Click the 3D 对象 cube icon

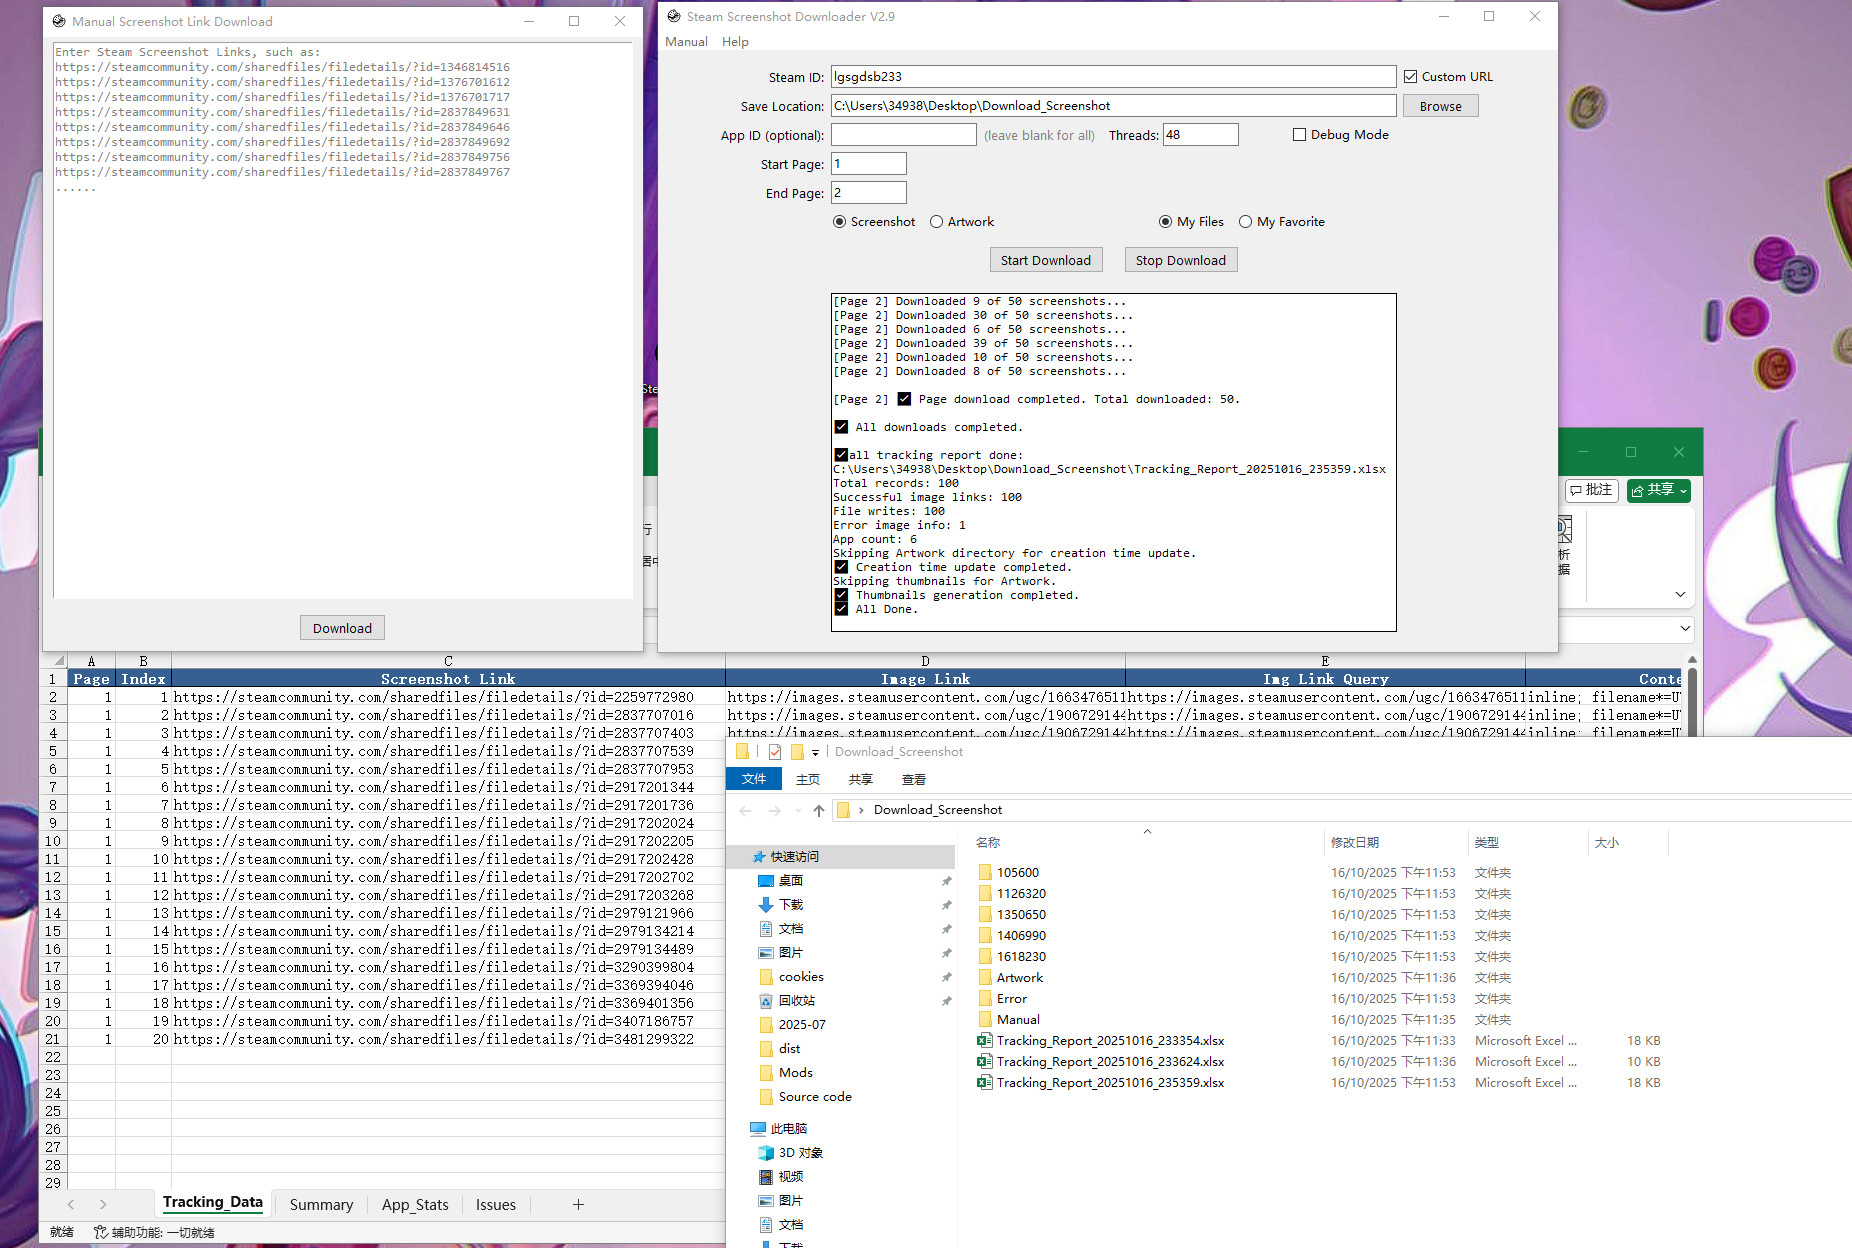pyautogui.click(x=766, y=1152)
